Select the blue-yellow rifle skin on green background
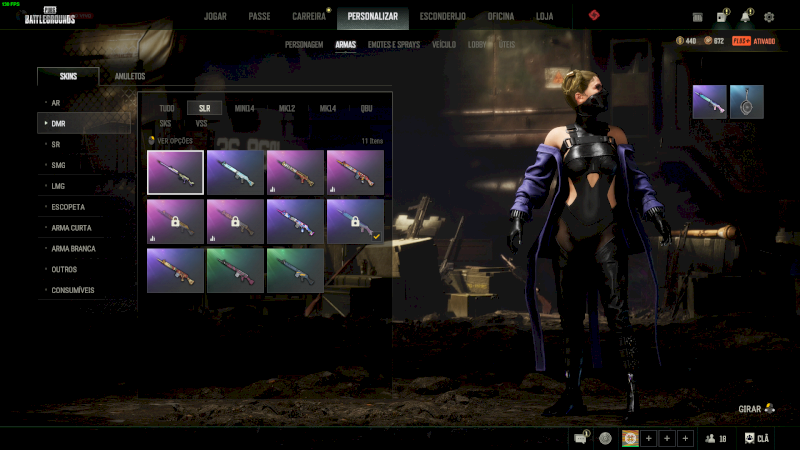The width and height of the screenshot is (800, 450). [295, 270]
